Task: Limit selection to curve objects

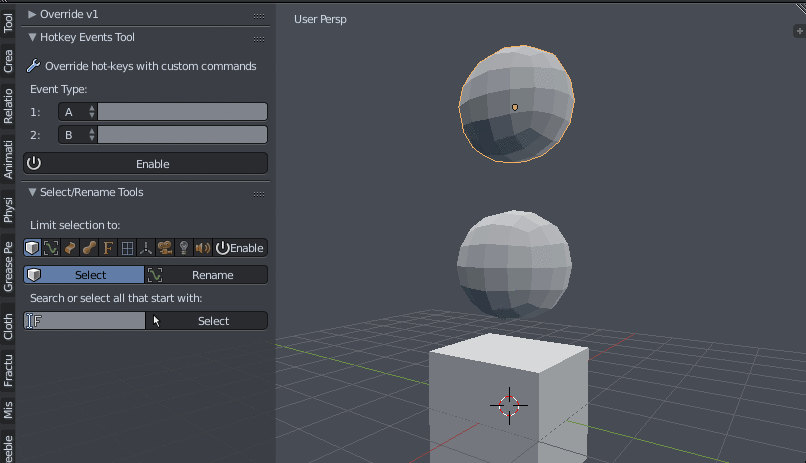Action: [51, 248]
